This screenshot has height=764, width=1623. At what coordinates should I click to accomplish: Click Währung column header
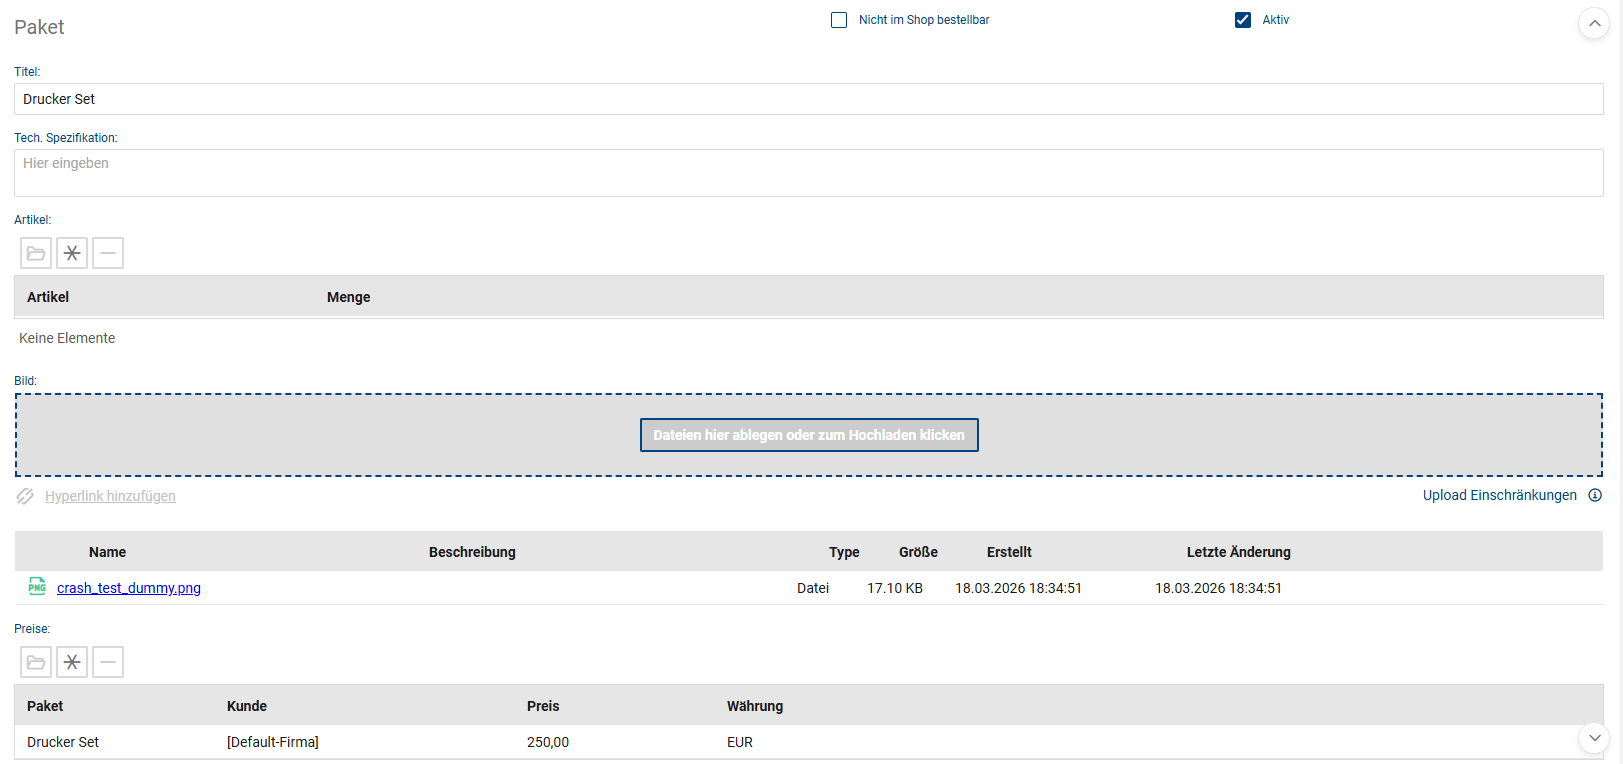click(x=755, y=706)
